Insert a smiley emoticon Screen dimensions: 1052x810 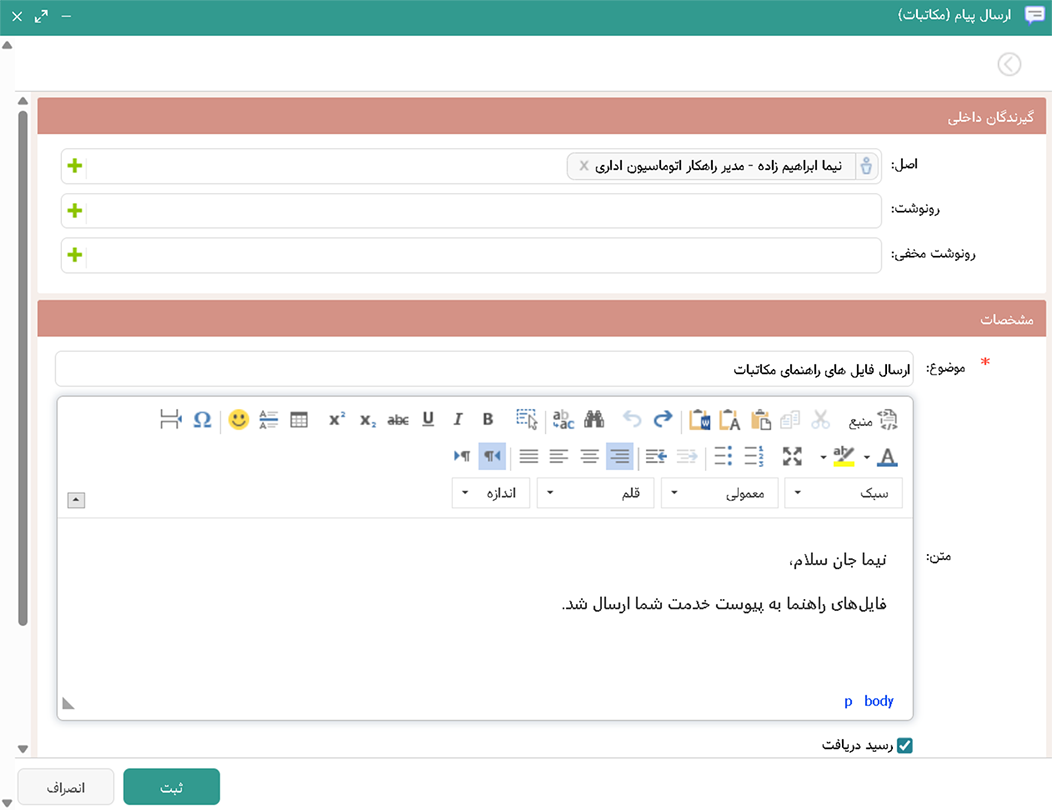pos(238,420)
